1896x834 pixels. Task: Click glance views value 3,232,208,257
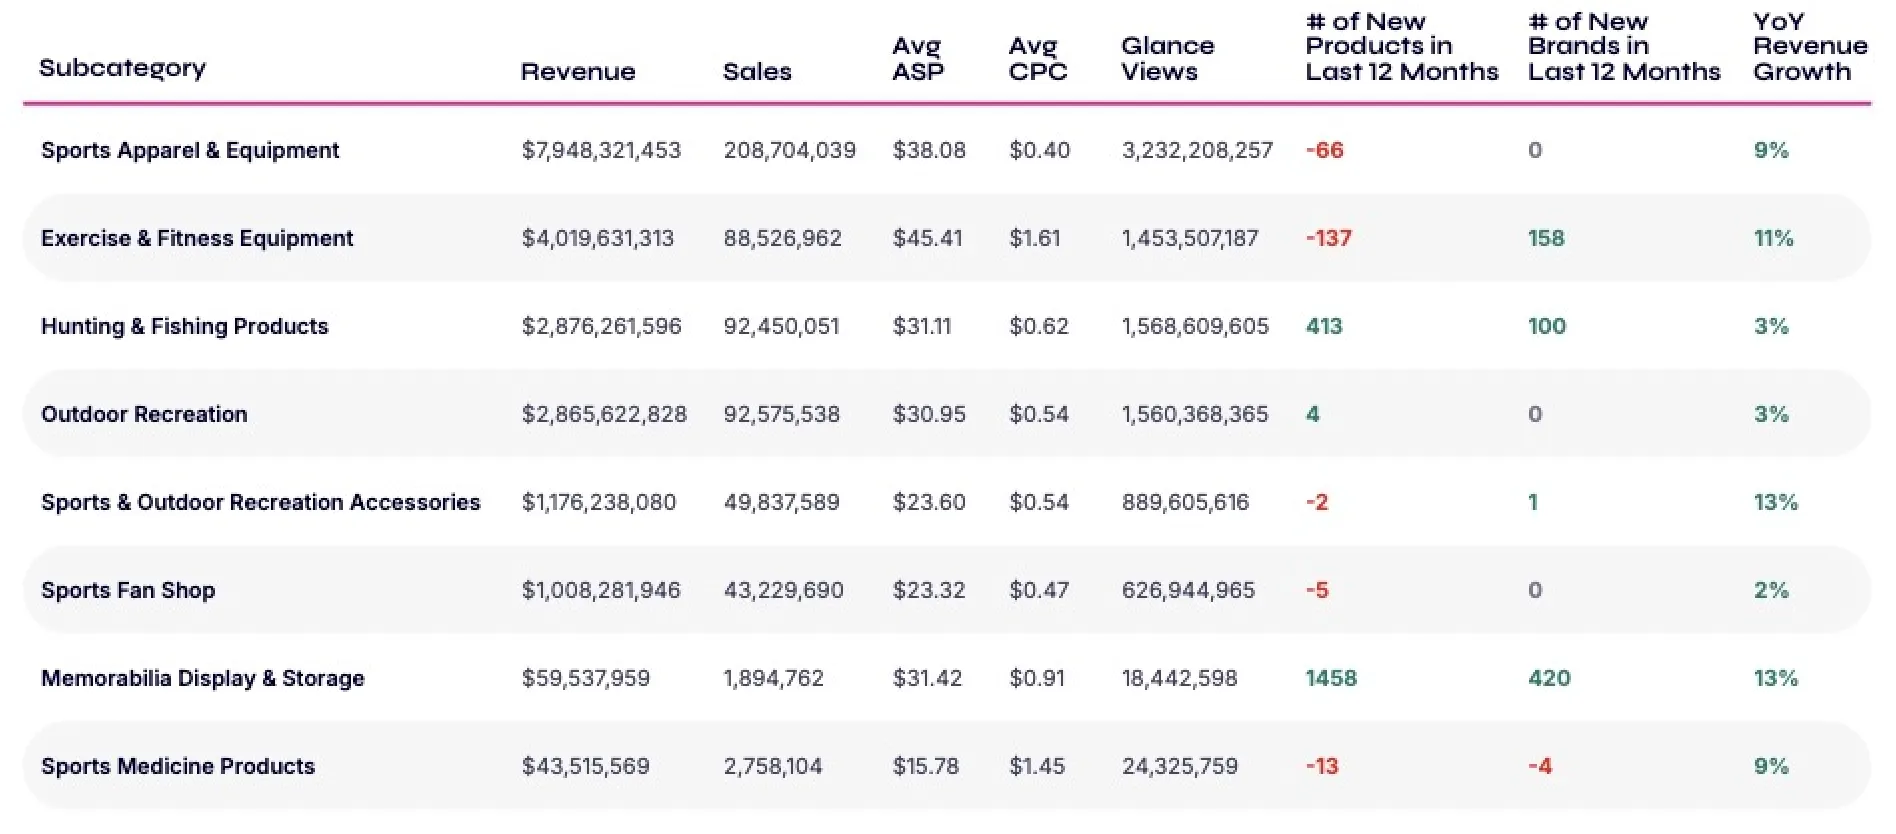[1197, 150]
